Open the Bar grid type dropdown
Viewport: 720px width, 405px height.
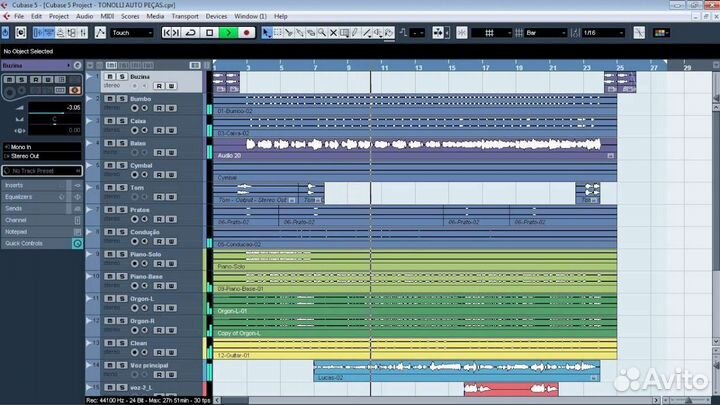pyautogui.click(x=545, y=33)
